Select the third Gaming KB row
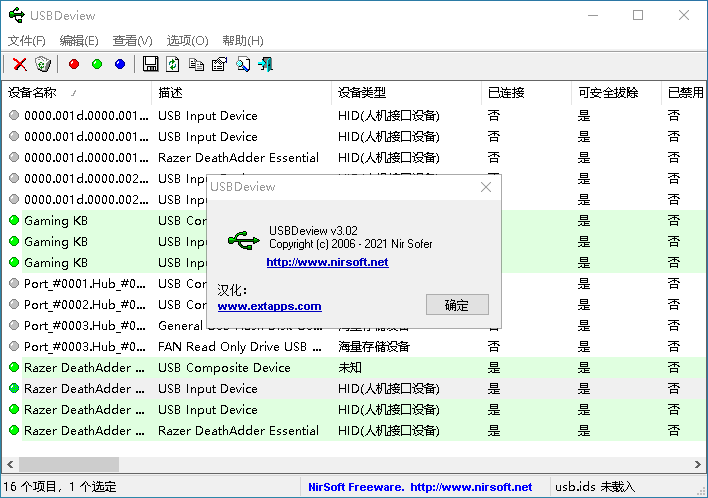The height and width of the screenshot is (498, 708). click(x=353, y=263)
